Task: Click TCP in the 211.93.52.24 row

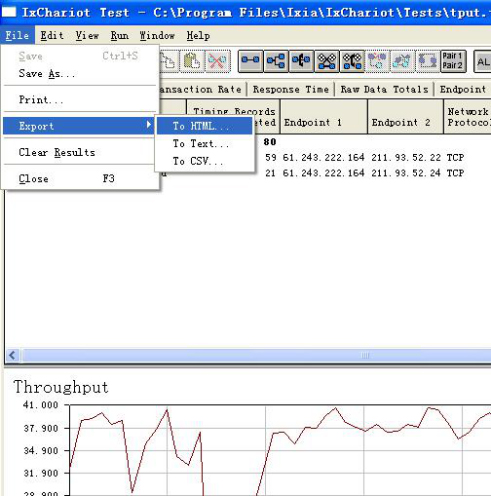Action: point(455,173)
